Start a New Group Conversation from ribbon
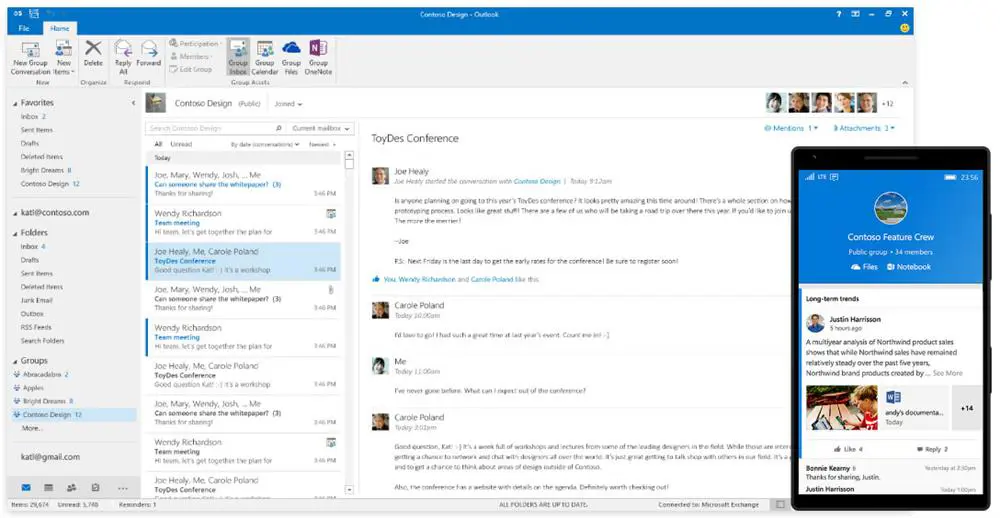 coord(30,58)
